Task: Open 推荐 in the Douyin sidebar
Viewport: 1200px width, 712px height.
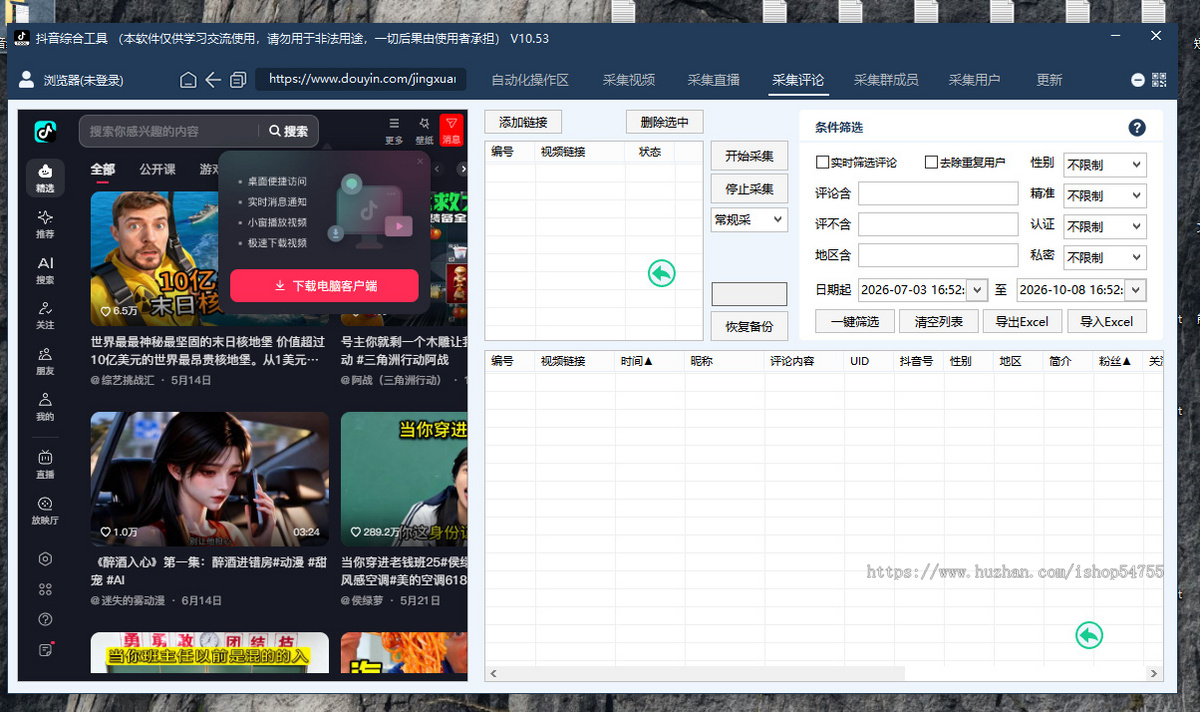Action: [45, 224]
